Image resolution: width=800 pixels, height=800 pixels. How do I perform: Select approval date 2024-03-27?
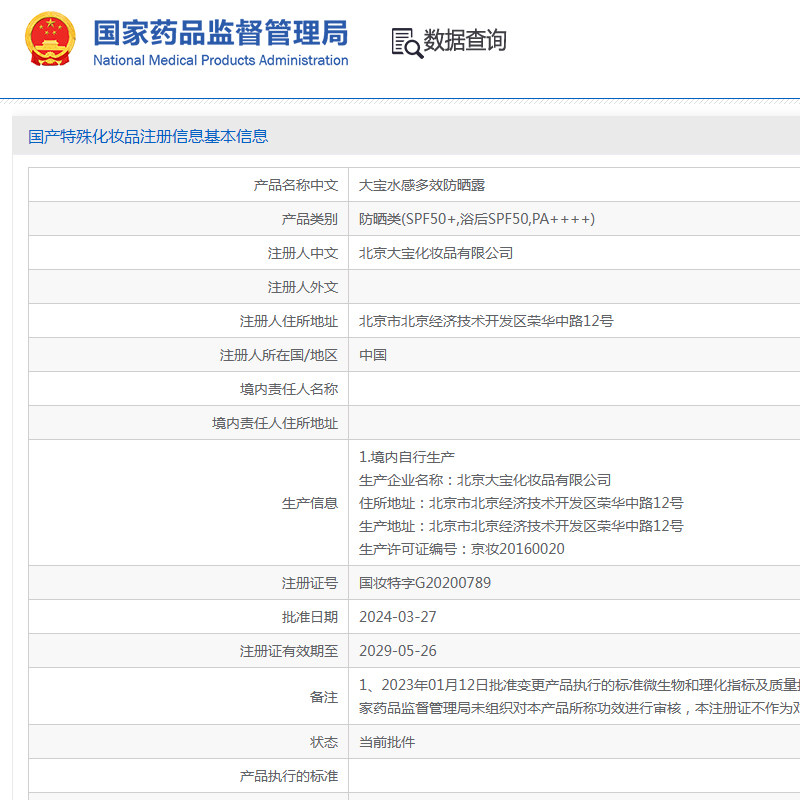[398, 617]
